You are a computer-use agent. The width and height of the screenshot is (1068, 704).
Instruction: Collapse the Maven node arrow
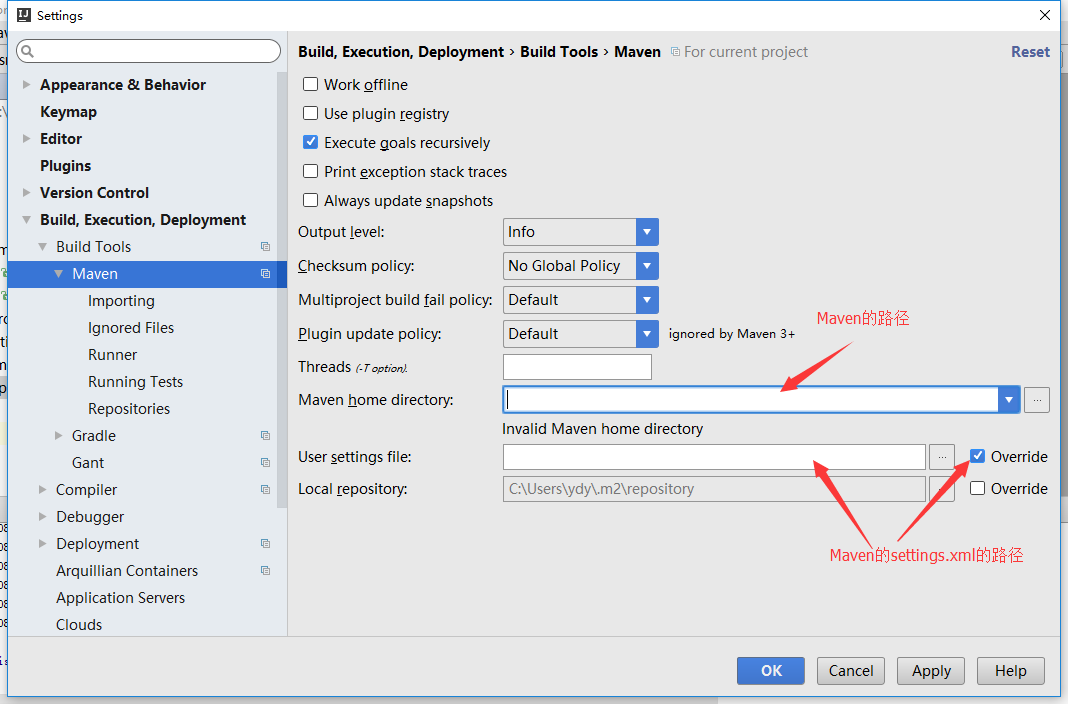coord(59,274)
